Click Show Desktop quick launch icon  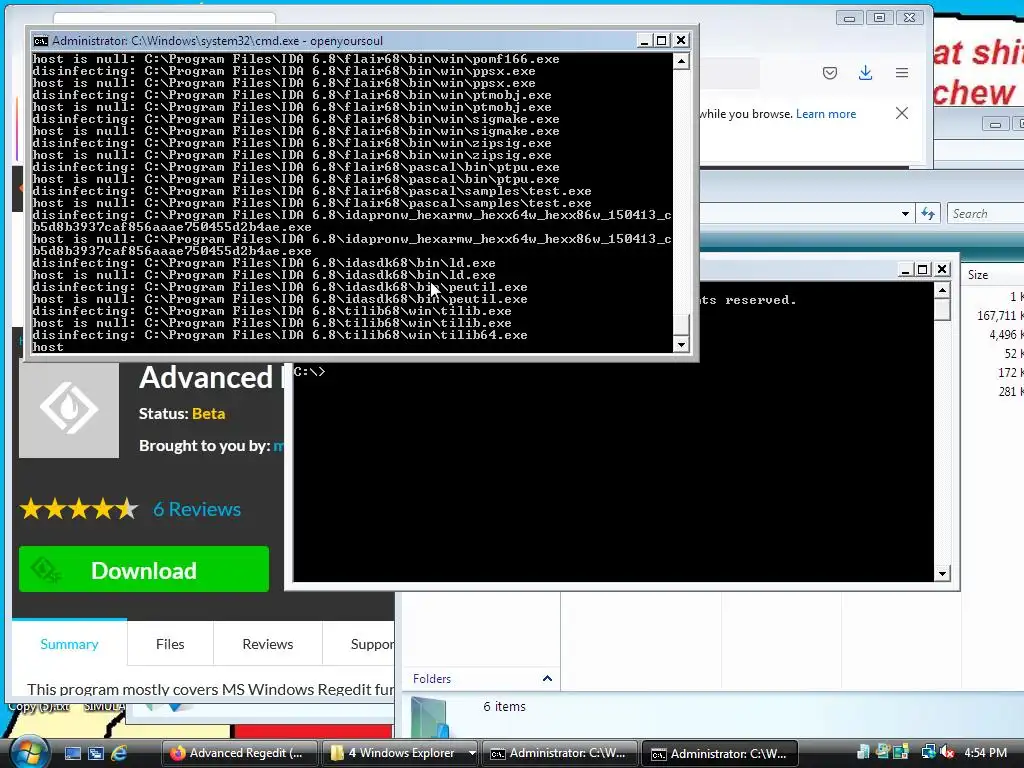pos(72,754)
